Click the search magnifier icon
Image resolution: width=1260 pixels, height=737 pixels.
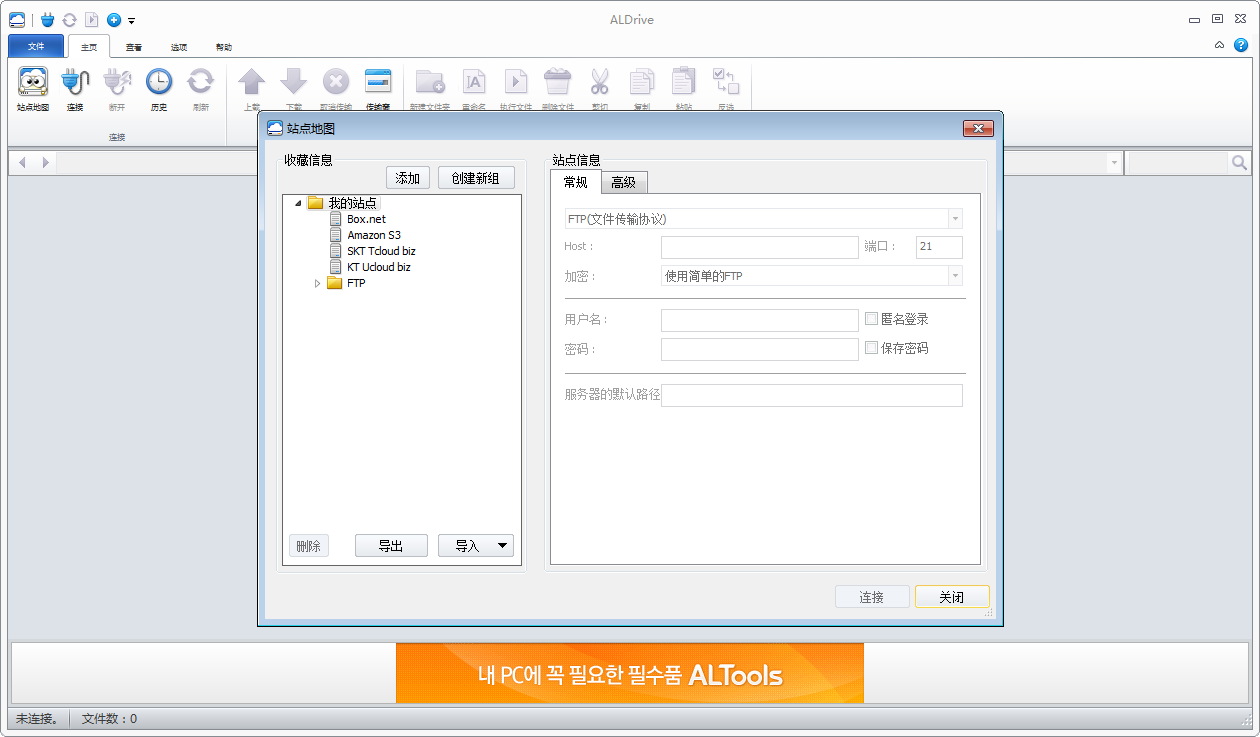tap(1239, 162)
